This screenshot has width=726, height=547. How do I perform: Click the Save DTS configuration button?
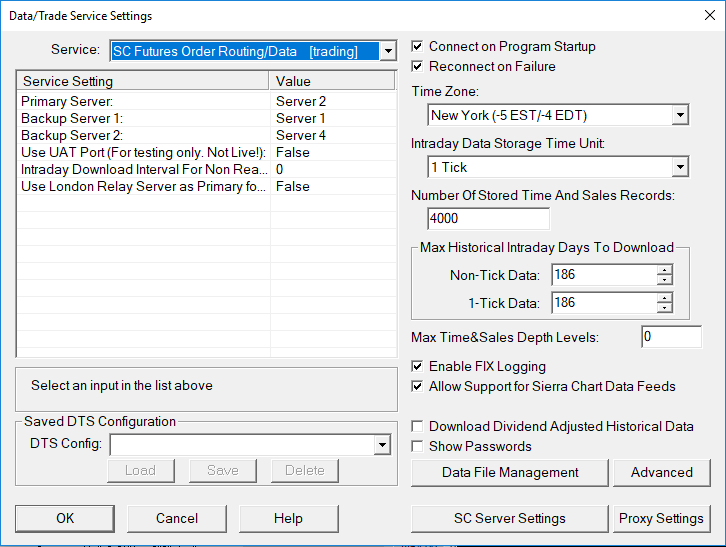coord(223,471)
